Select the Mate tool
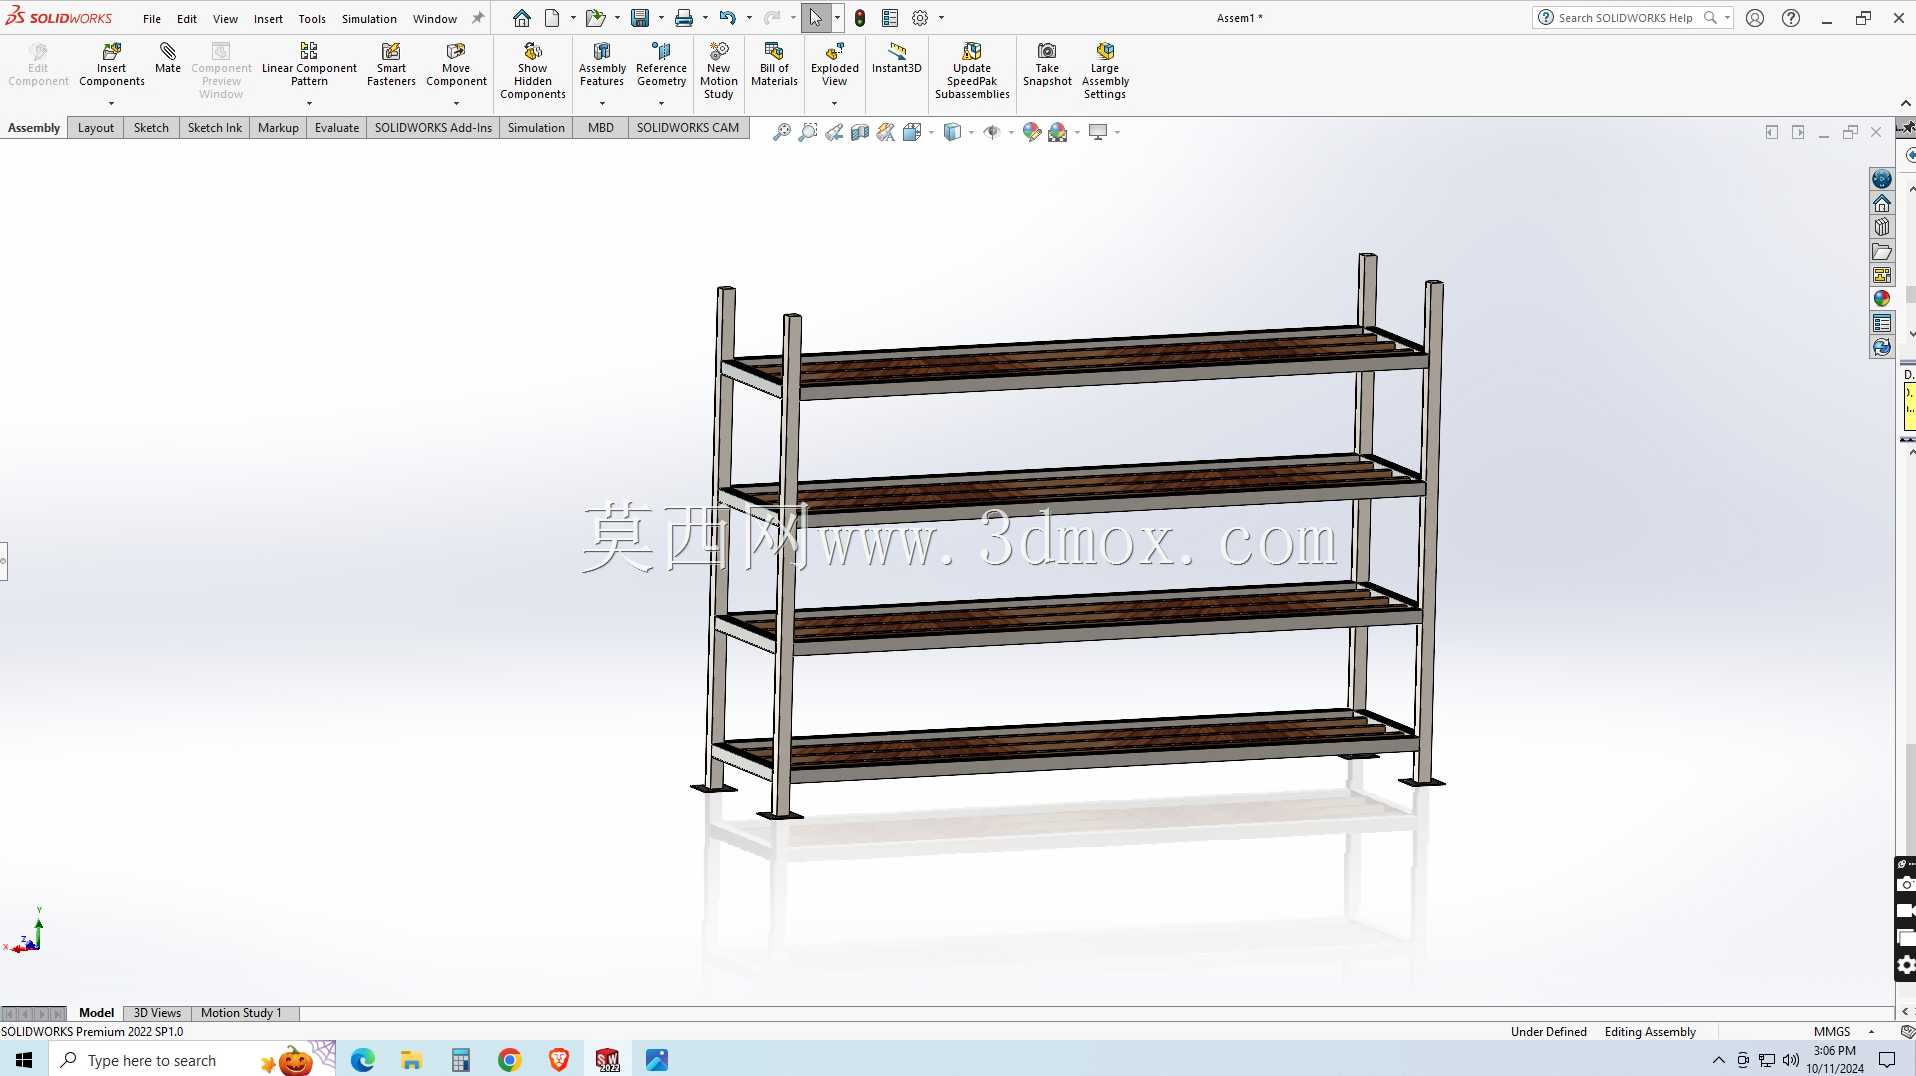This screenshot has height=1076, width=1916. pos(168,58)
